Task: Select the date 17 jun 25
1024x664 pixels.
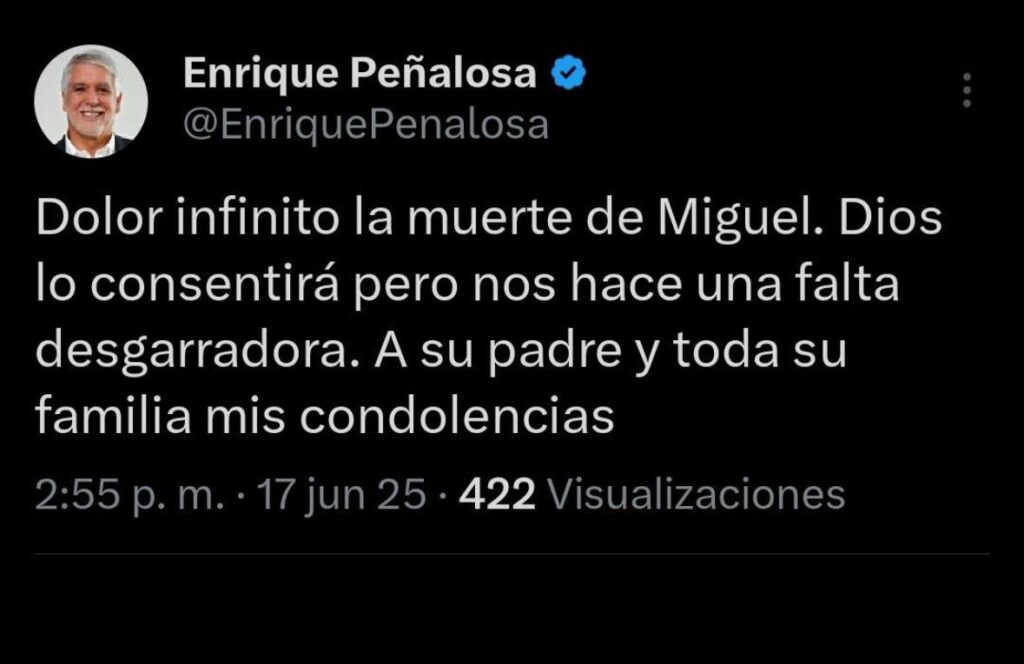Action: [342, 494]
